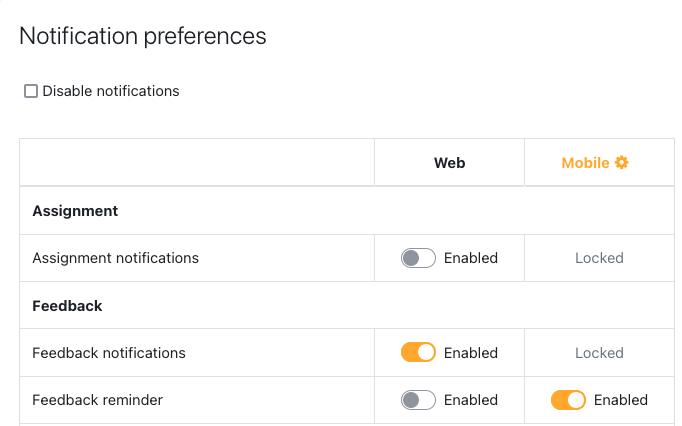Enable Assignment notifications Web toggle

418,258
